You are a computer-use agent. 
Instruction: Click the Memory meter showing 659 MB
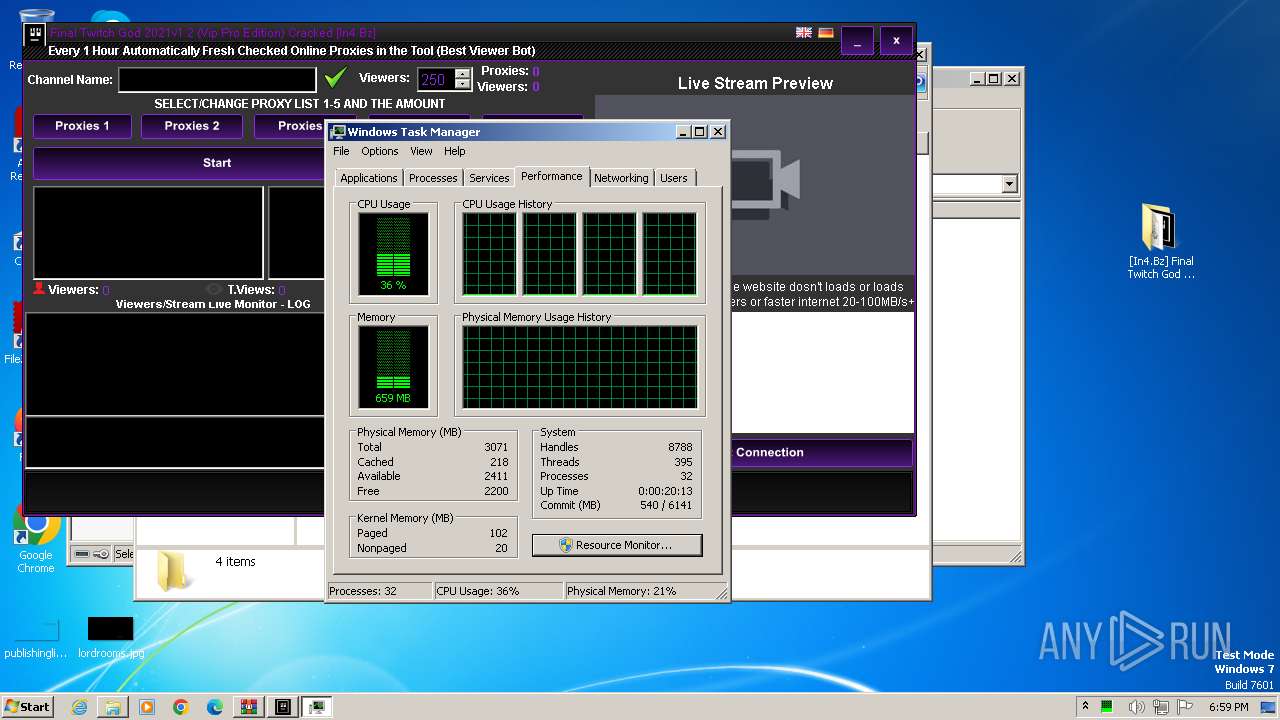point(393,367)
